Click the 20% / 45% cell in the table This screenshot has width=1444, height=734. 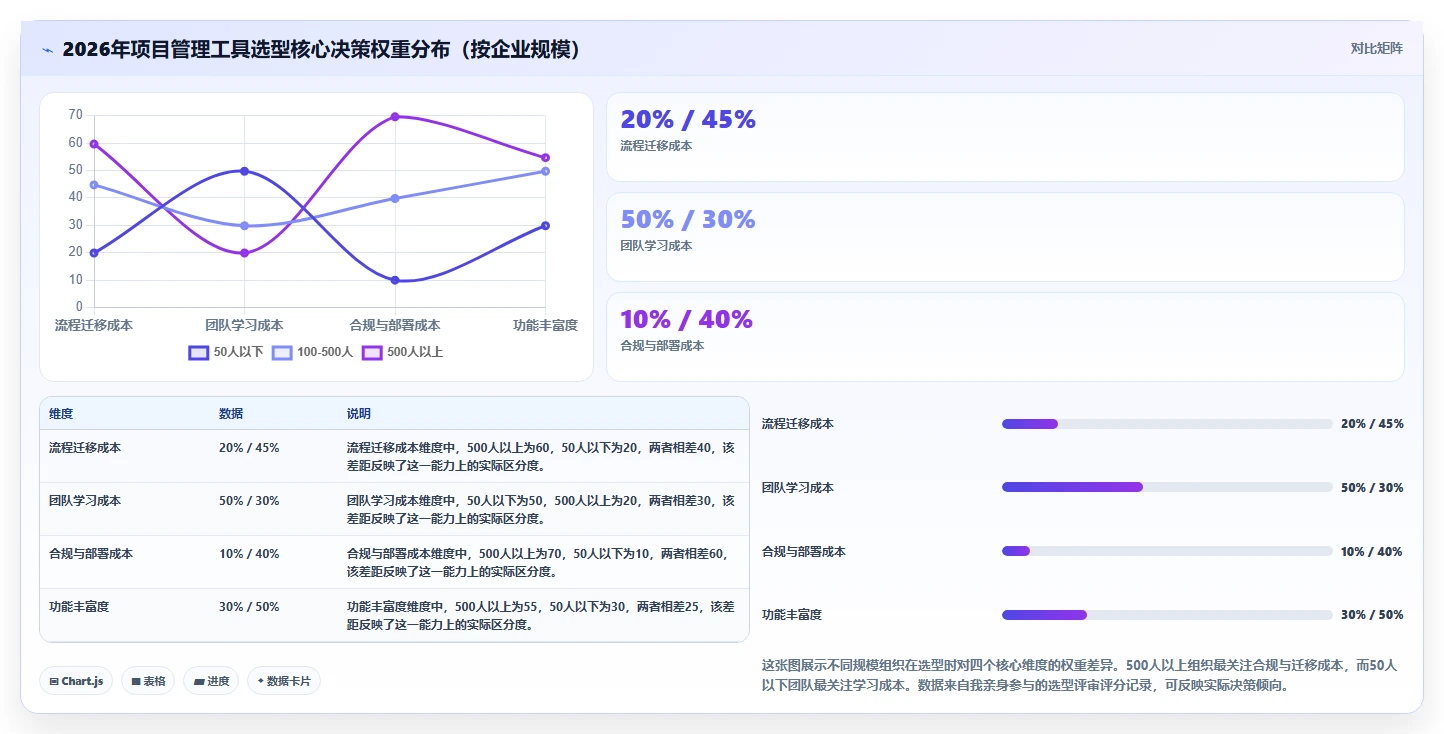tap(249, 448)
